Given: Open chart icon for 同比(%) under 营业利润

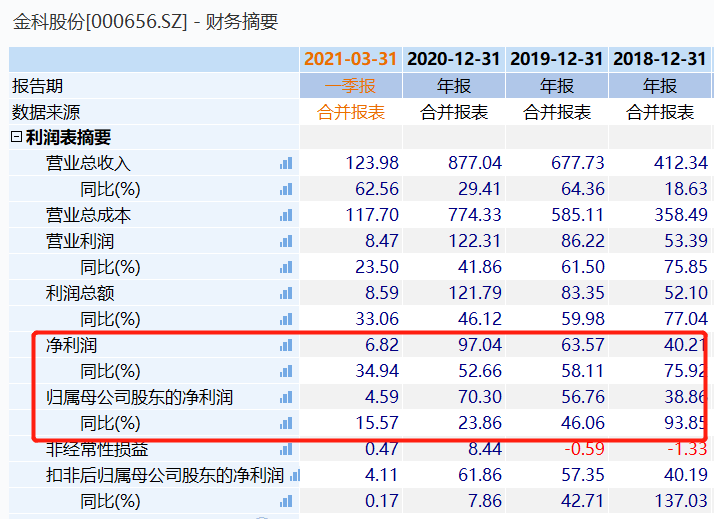Looking at the screenshot, I should pyautogui.click(x=286, y=267).
